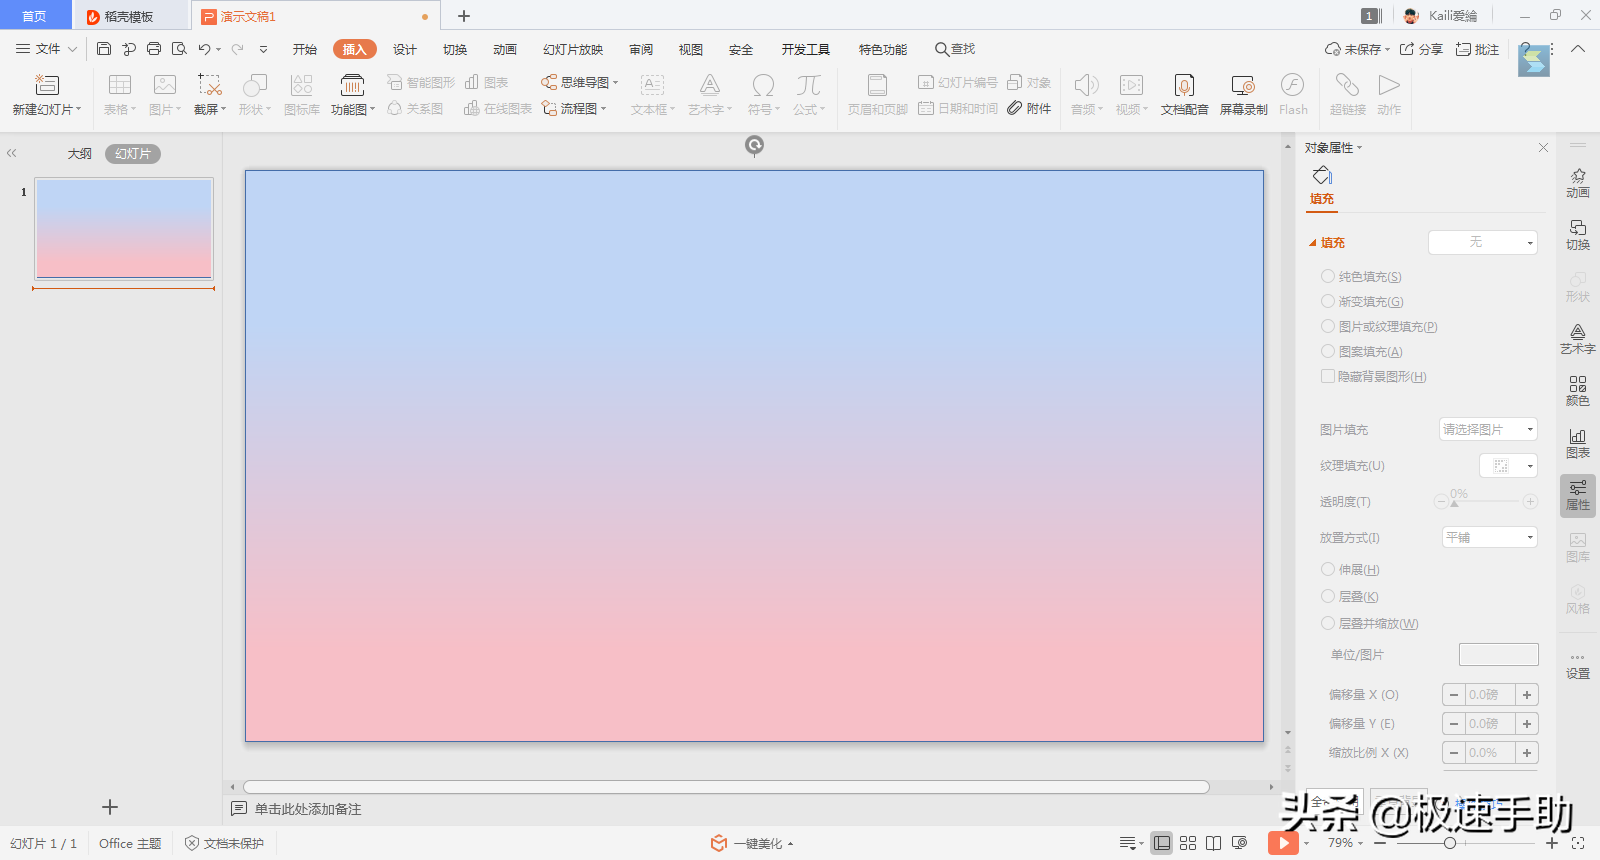Insert an 附件 attachment
1600x860 pixels.
(x=1029, y=108)
